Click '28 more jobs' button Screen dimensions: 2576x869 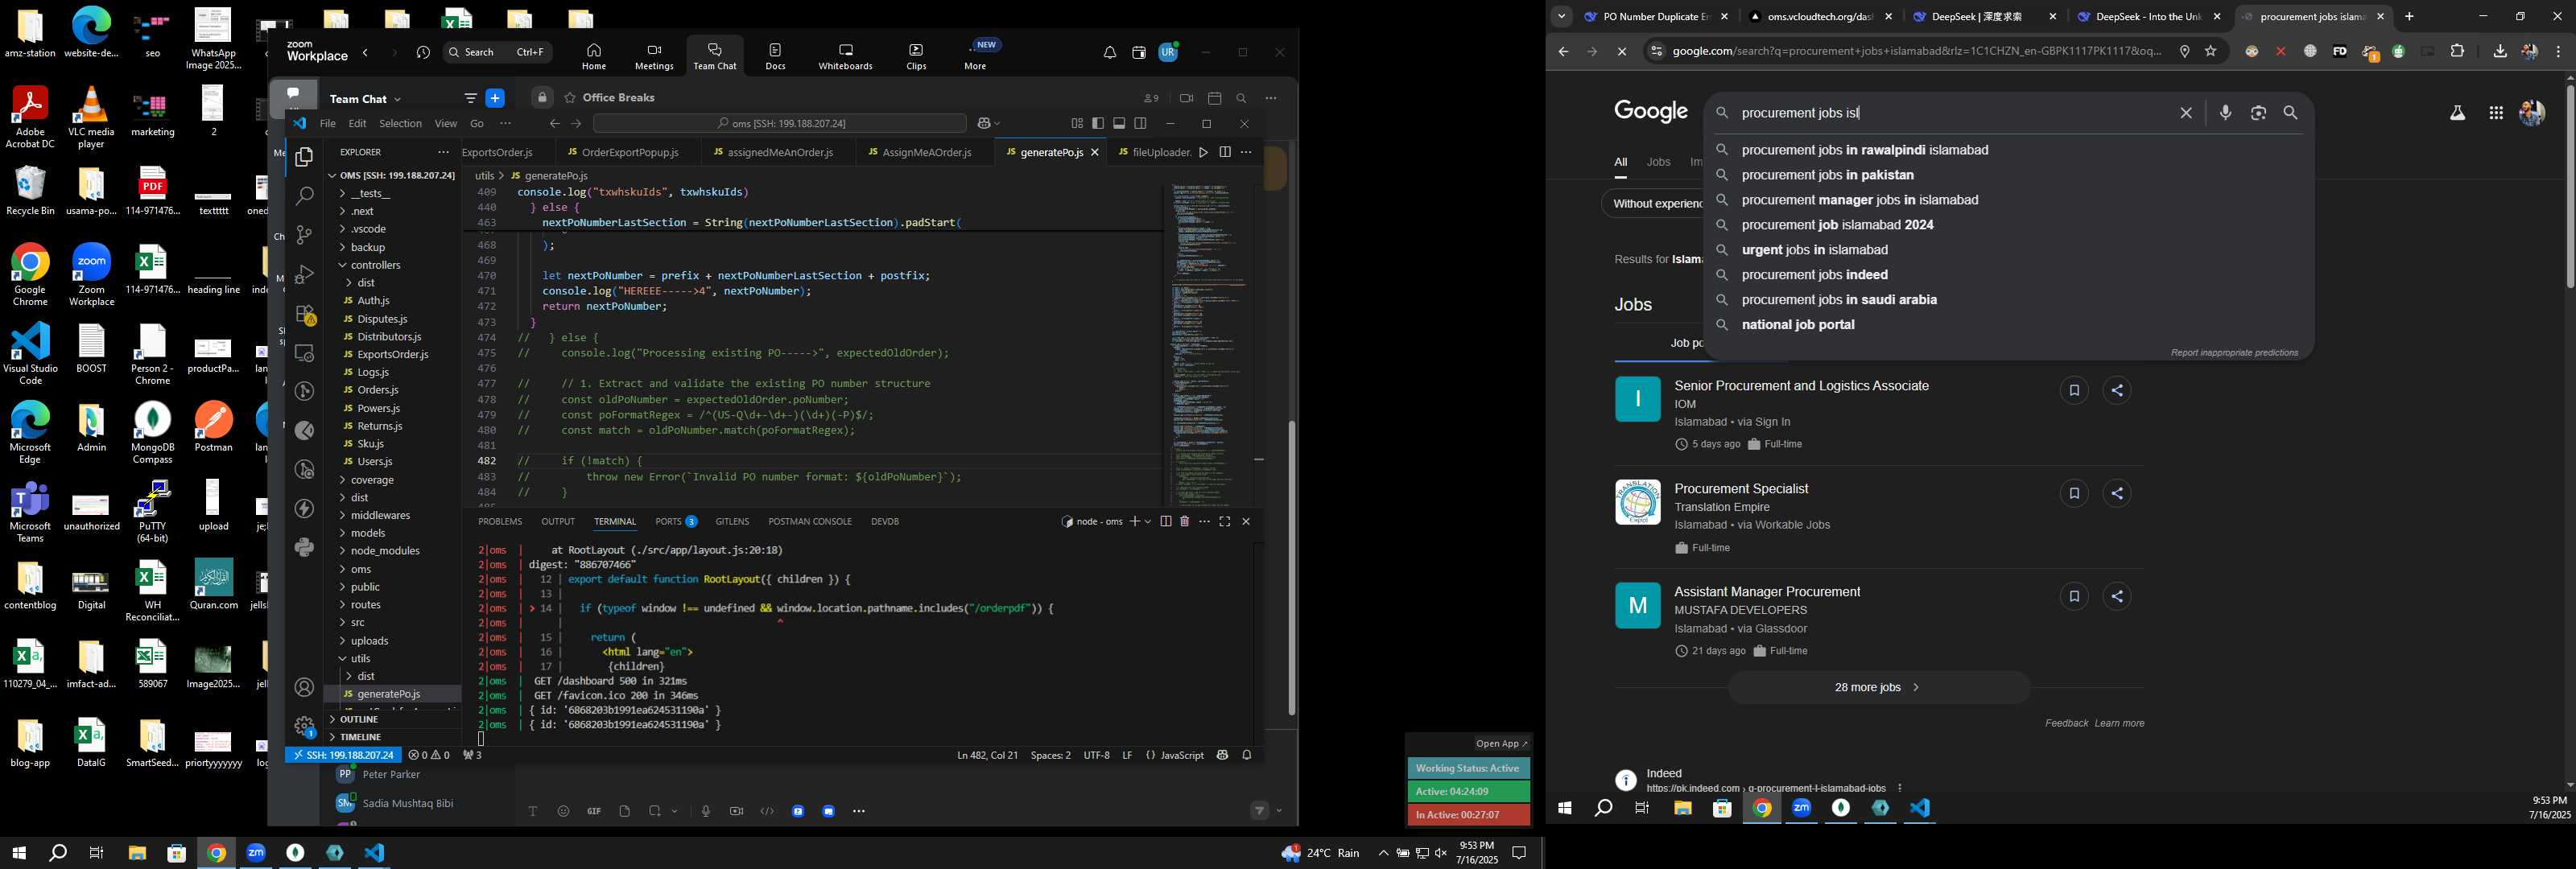click(1878, 687)
